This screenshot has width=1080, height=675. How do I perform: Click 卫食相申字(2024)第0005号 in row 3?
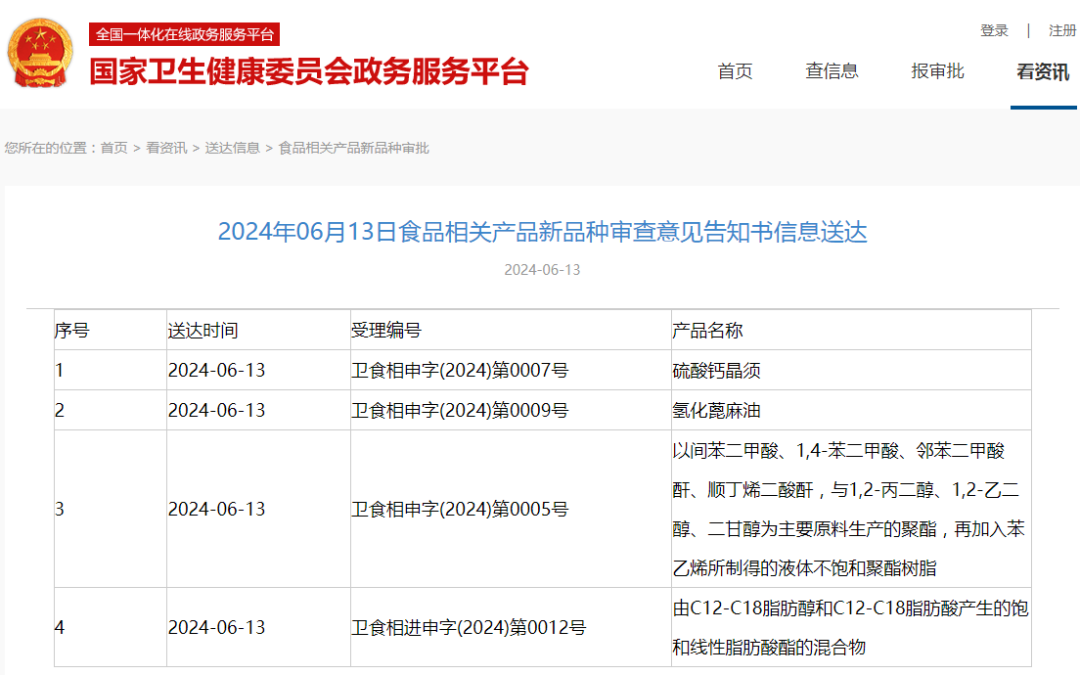tap(462, 508)
